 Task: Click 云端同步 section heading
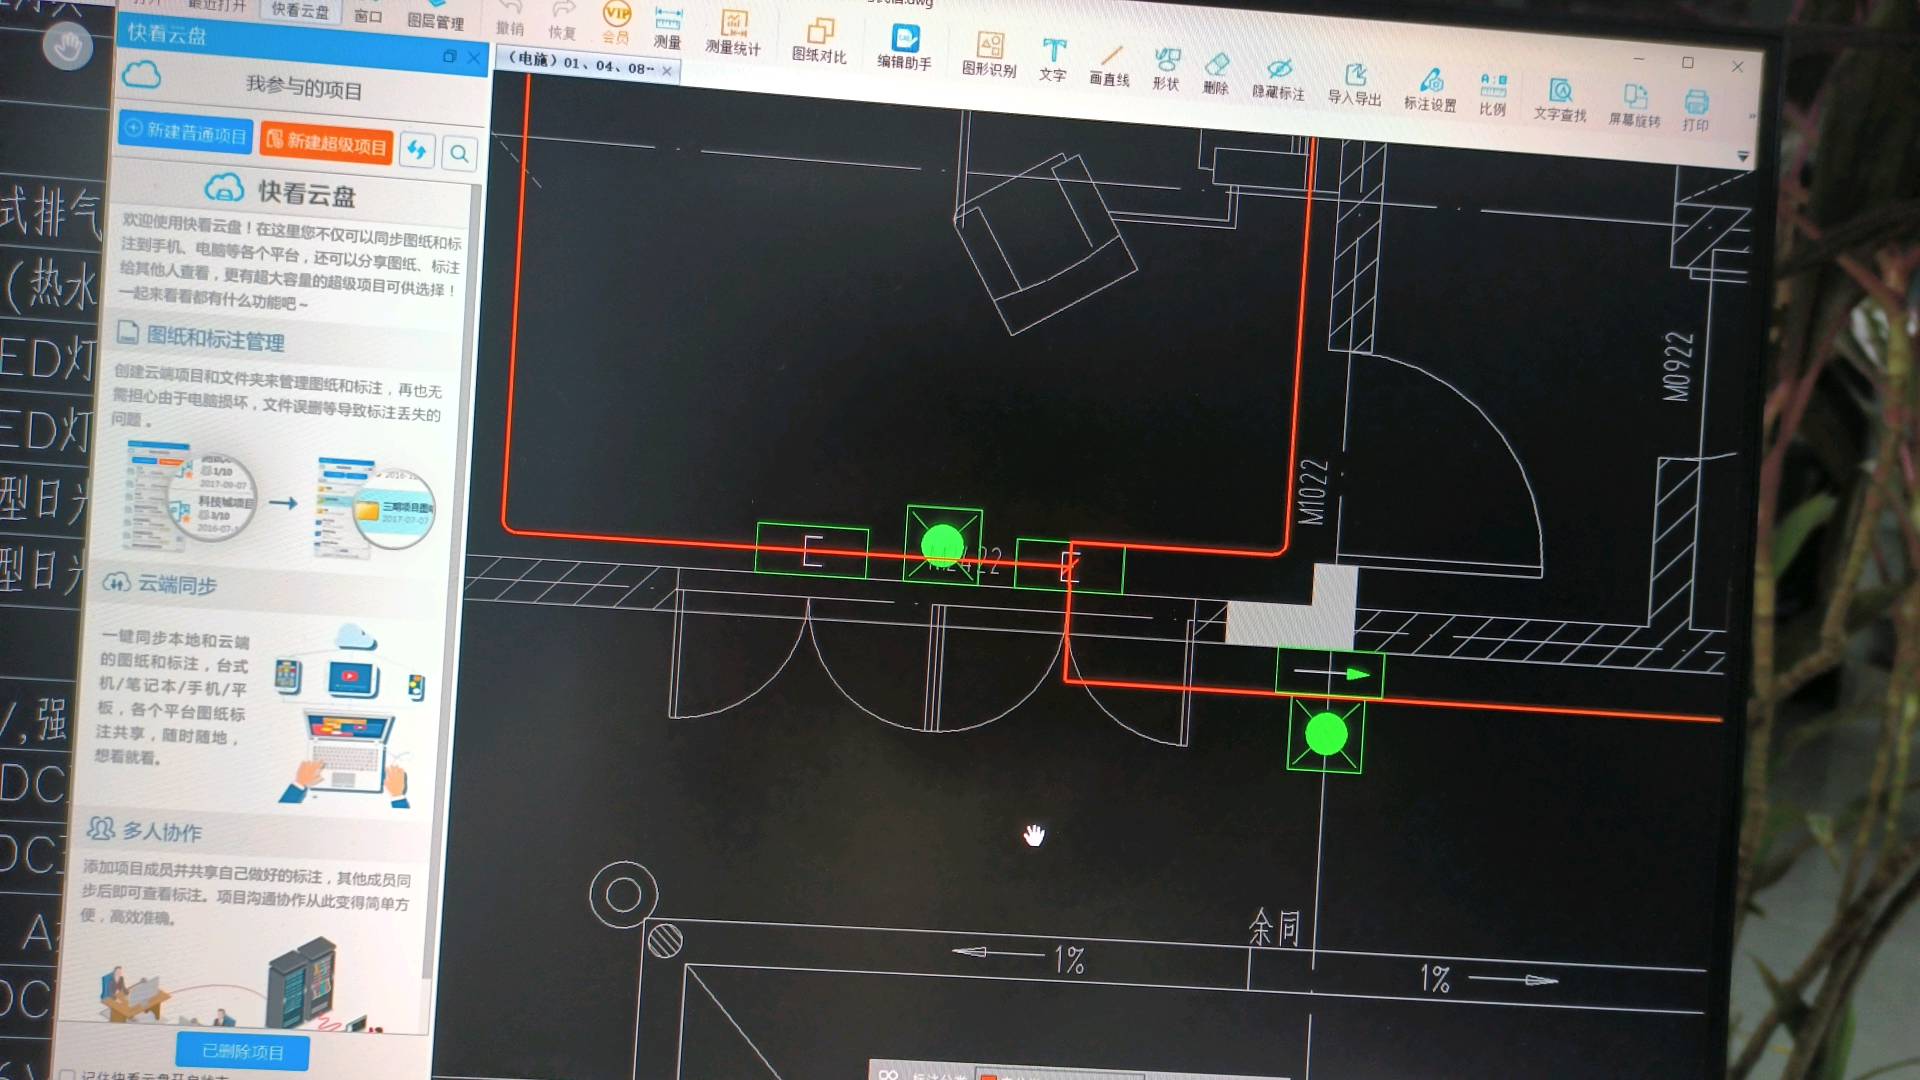[x=177, y=584]
